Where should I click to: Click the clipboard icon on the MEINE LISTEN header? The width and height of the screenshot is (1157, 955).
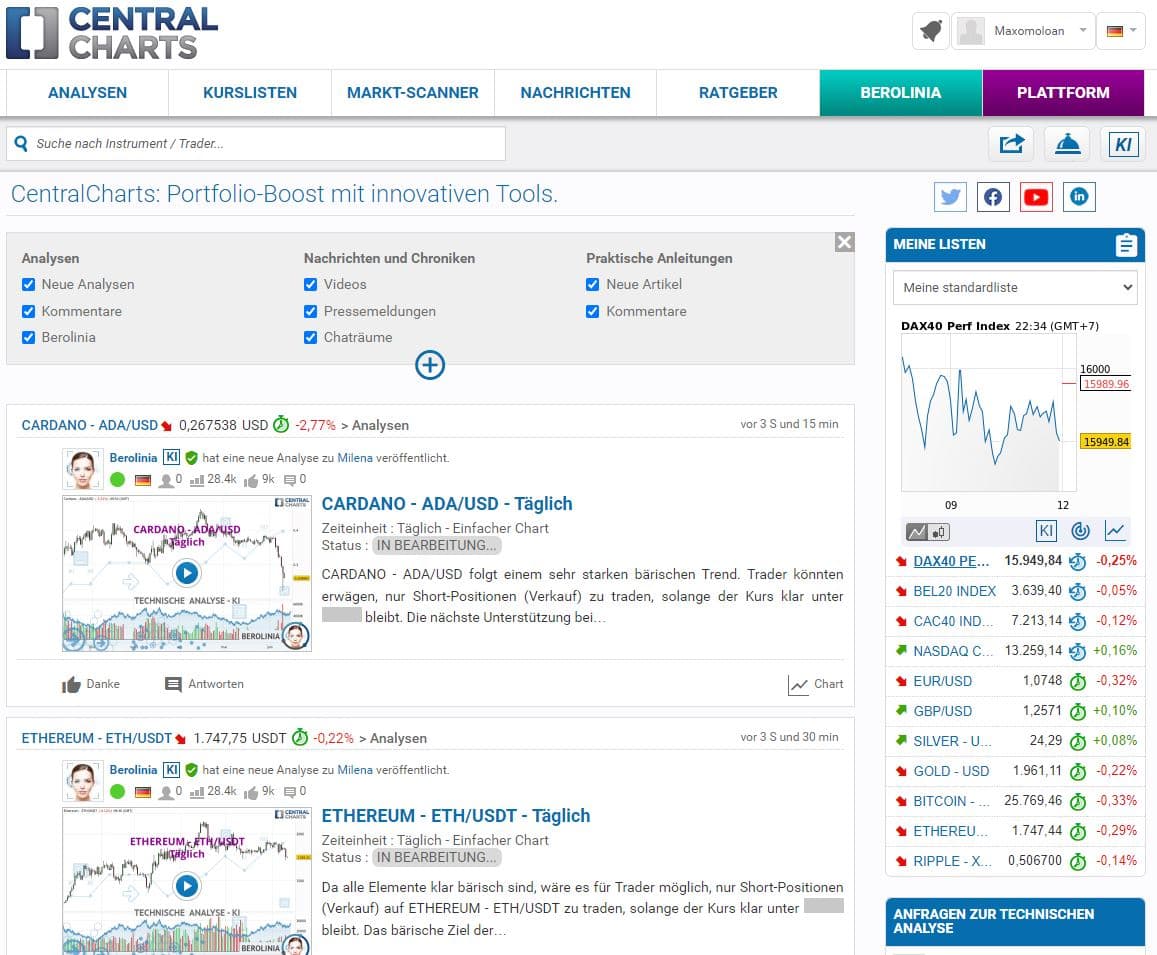click(1126, 244)
